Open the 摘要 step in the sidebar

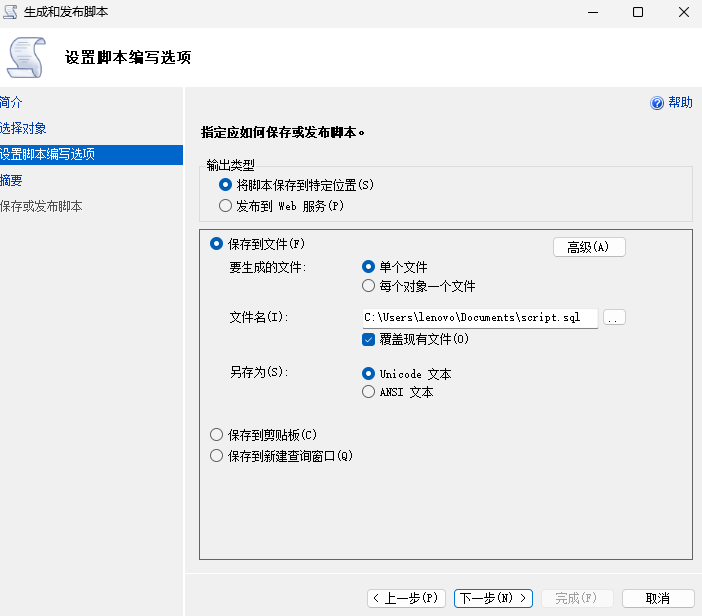(11, 180)
